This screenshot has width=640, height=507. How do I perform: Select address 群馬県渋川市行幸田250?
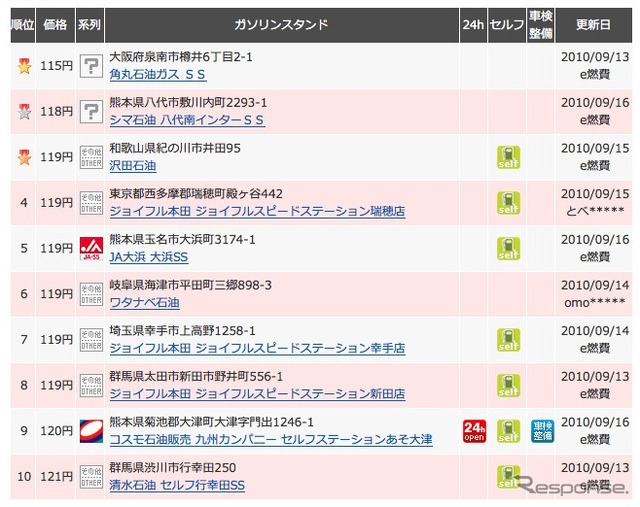pyautogui.click(x=173, y=468)
